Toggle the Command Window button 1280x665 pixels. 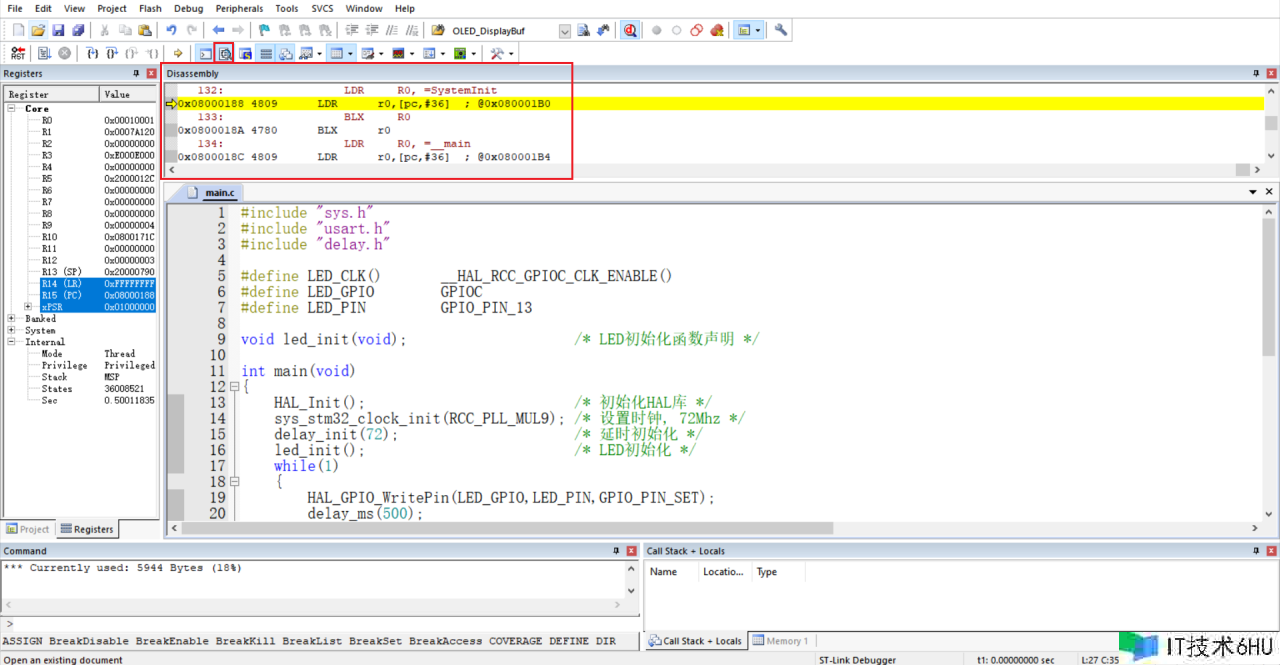coord(206,53)
